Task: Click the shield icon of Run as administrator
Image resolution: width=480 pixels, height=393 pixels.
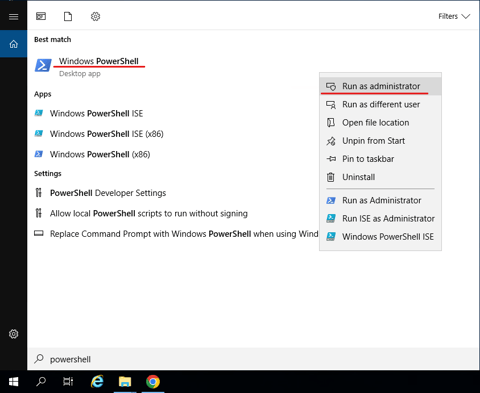Action: click(331, 87)
